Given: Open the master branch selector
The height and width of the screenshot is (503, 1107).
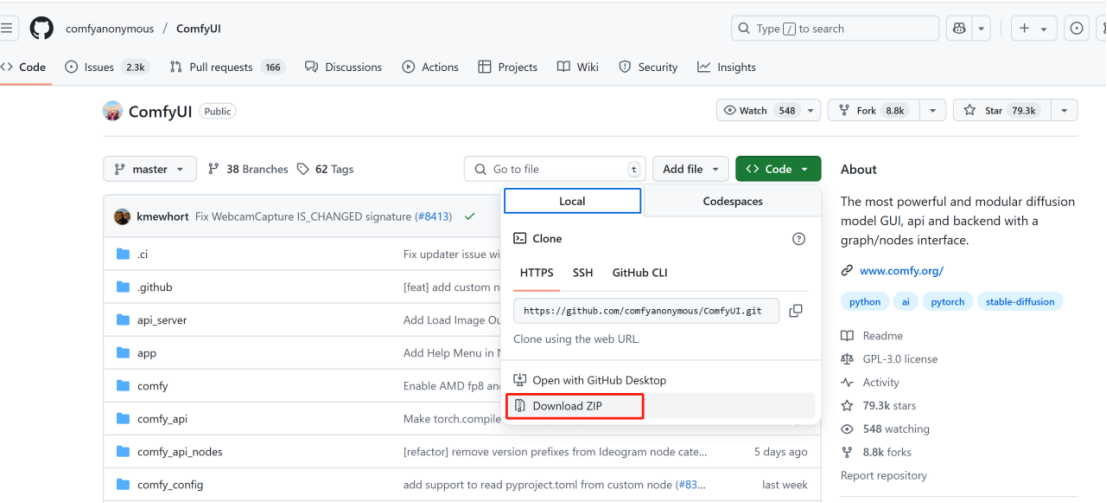Looking at the screenshot, I should [x=149, y=169].
